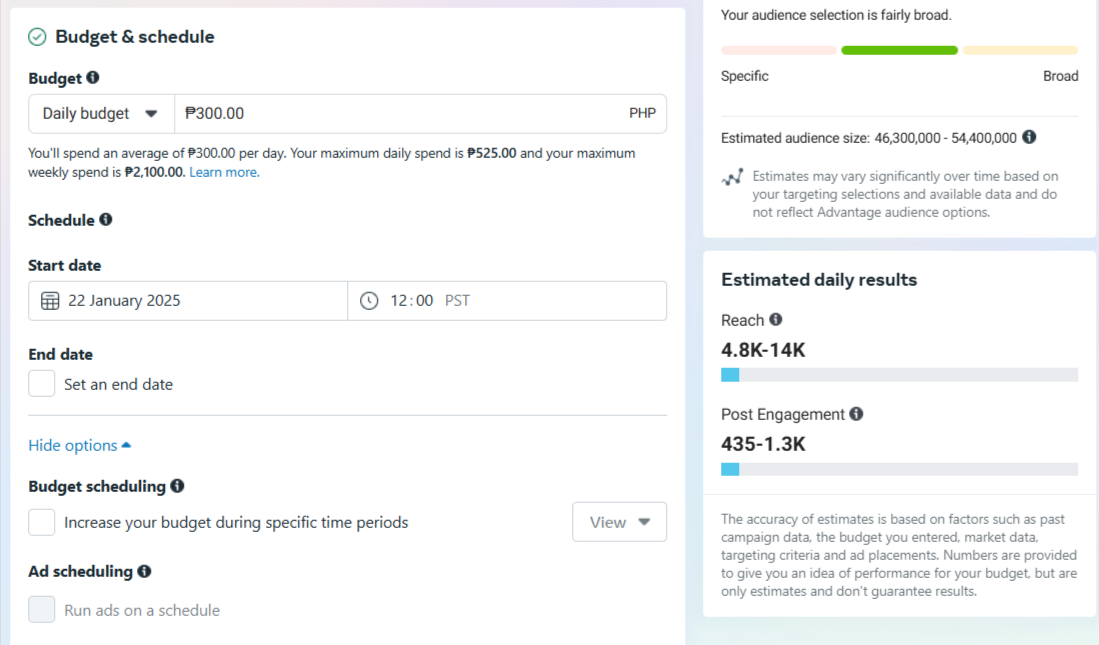Screen dimensions: 1099x645
Task: Click the Budget scheduling info icon
Action: (177, 486)
